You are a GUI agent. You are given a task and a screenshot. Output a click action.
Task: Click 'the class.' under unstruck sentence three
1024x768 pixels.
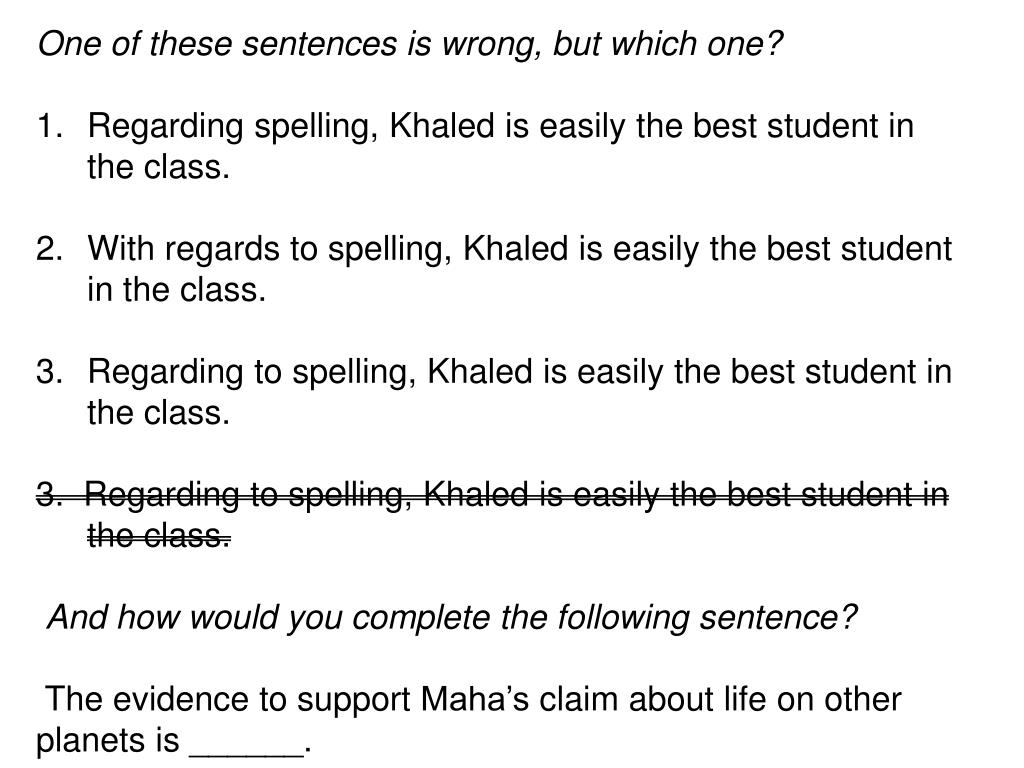(159, 413)
